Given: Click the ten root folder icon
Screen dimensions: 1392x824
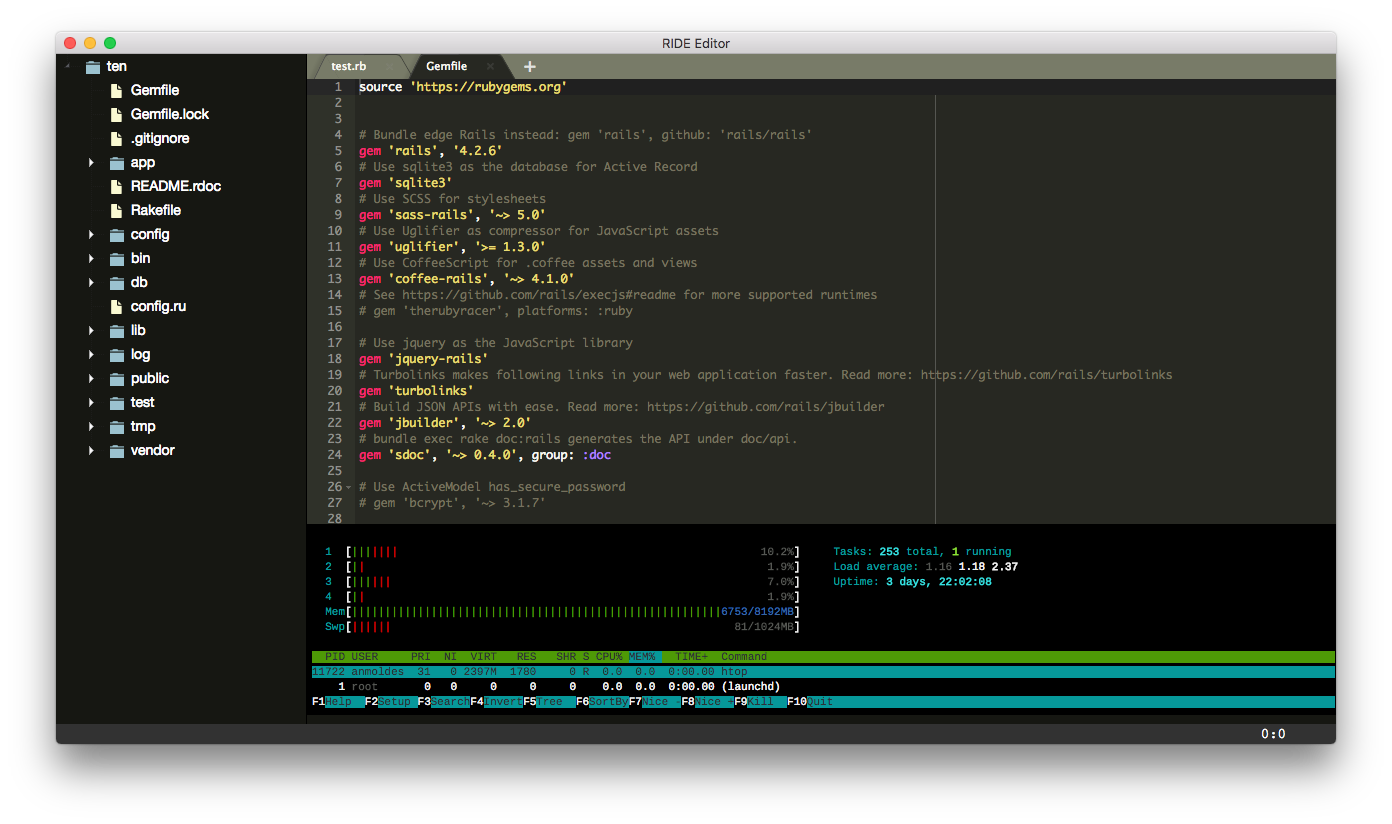Looking at the screenshot, I should coord(93,67).
